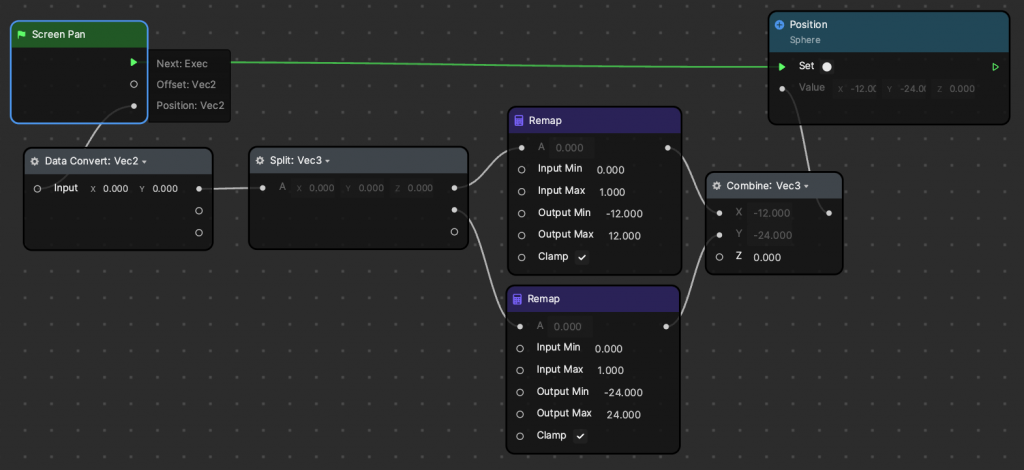Click the Output Max 24.000 field
Screen dimensions: 1024x470
click(622, 414)
